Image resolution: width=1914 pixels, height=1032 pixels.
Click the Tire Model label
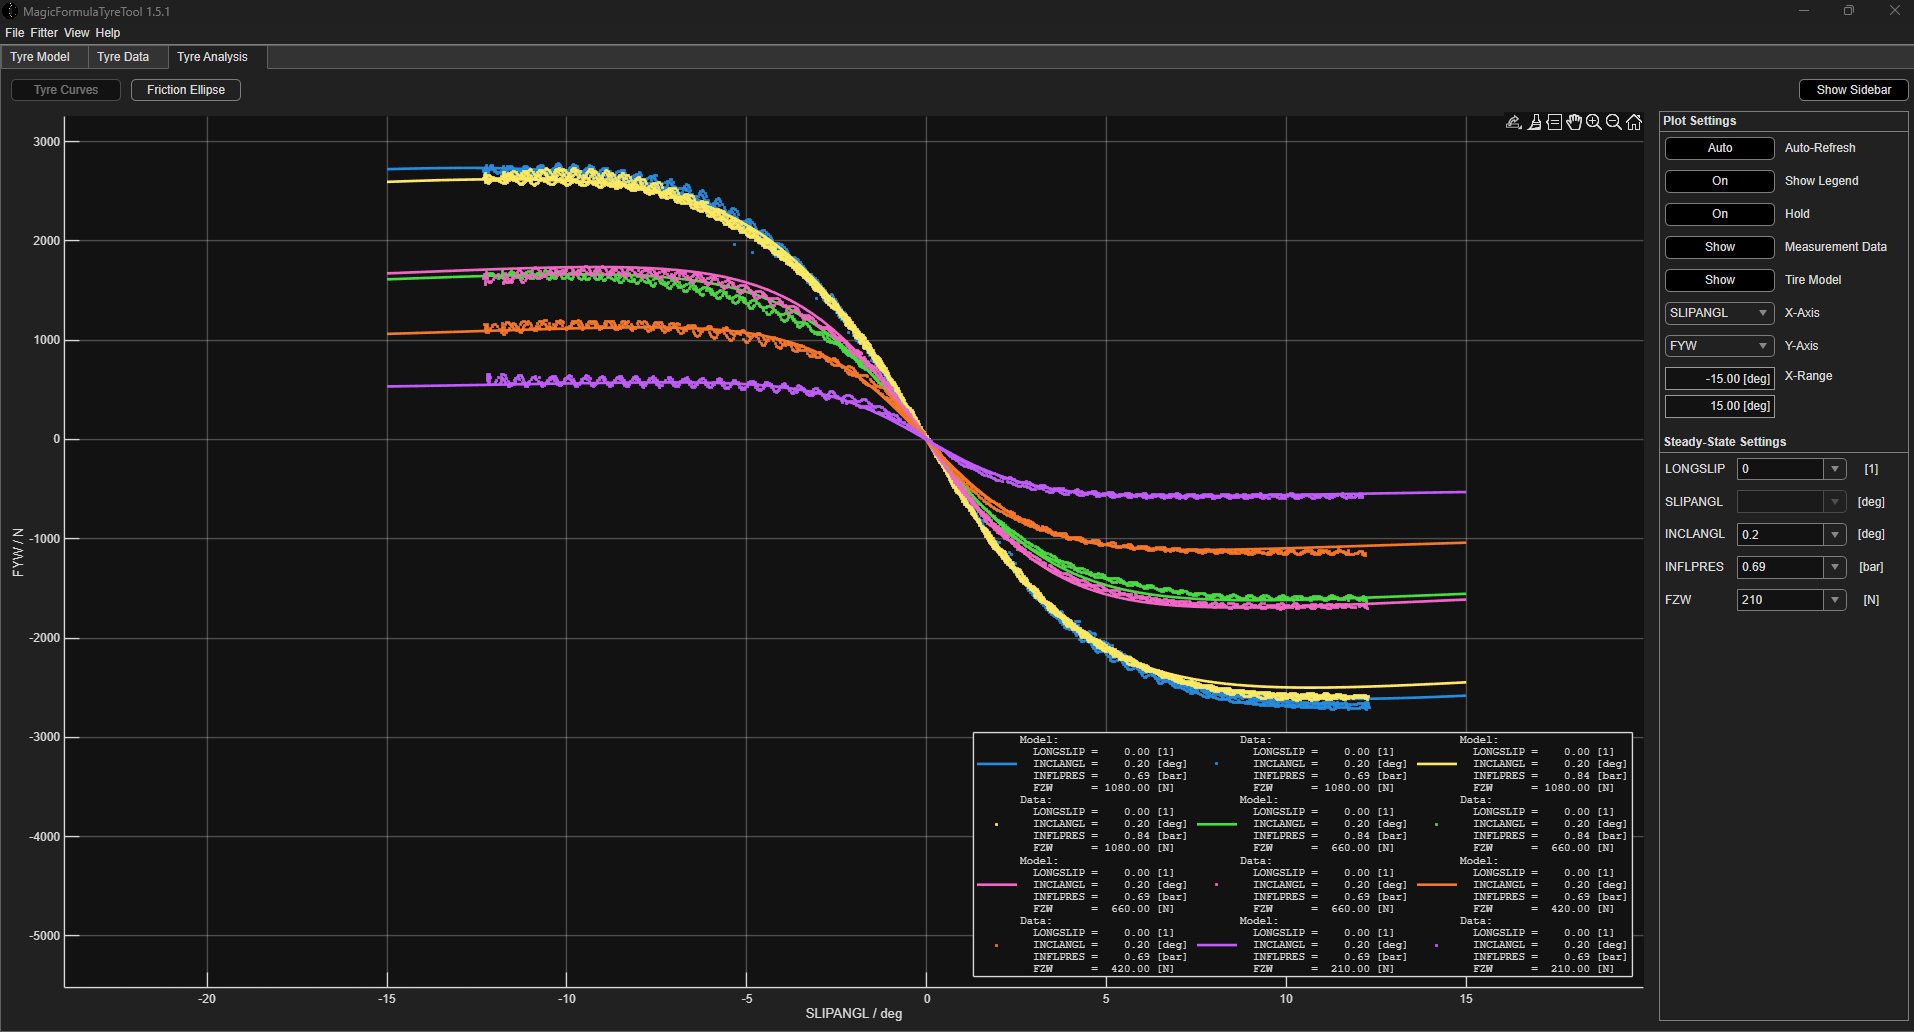1813,280
